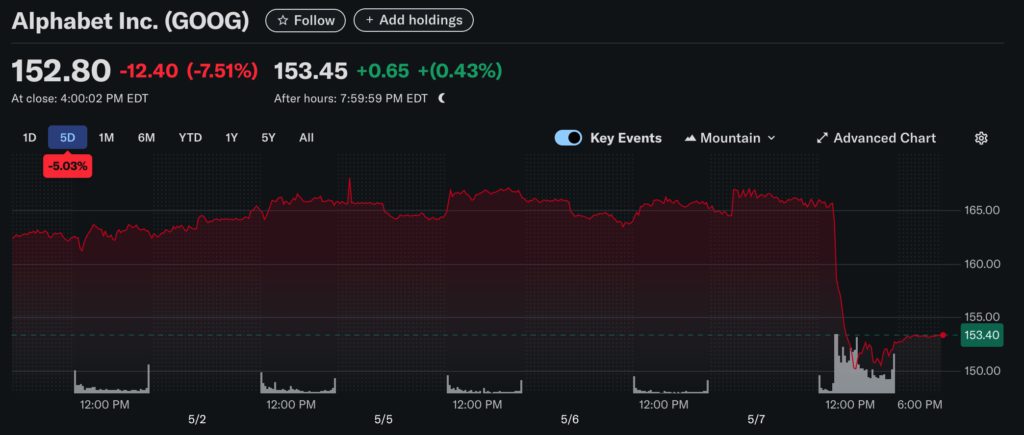This screenshot has width=1024, height=435.
Task: Click the At close 4:00:02 PM EDT text
Action: [80, 99]
